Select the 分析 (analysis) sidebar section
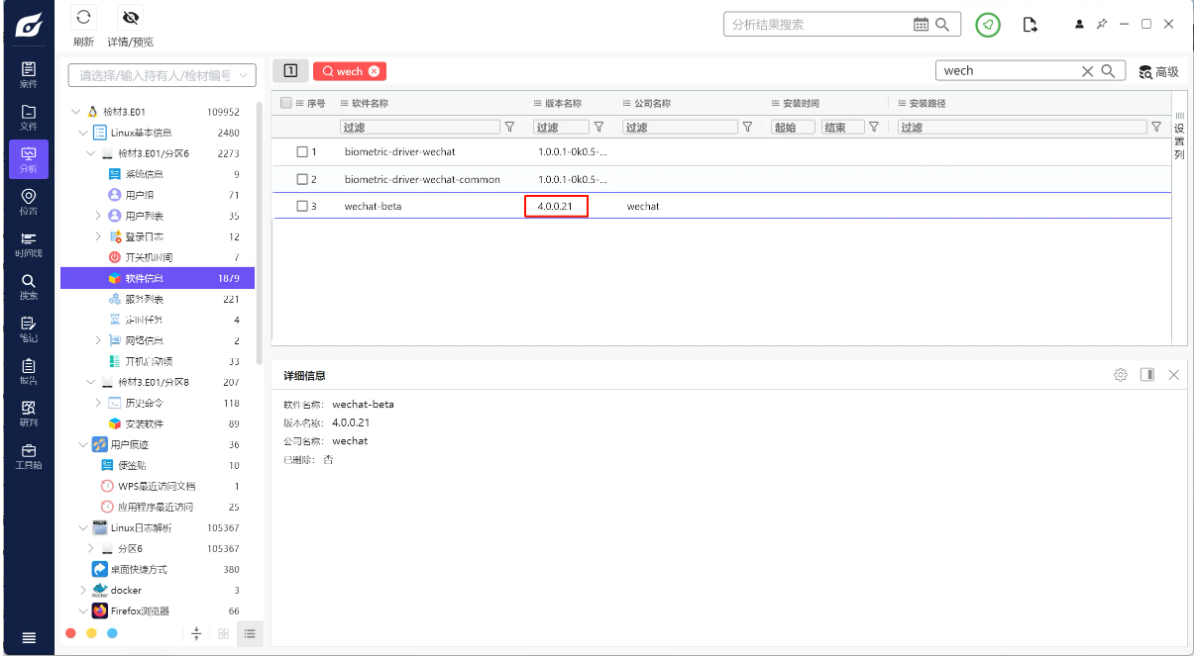The image size is (1196, 659). (28, 159)
